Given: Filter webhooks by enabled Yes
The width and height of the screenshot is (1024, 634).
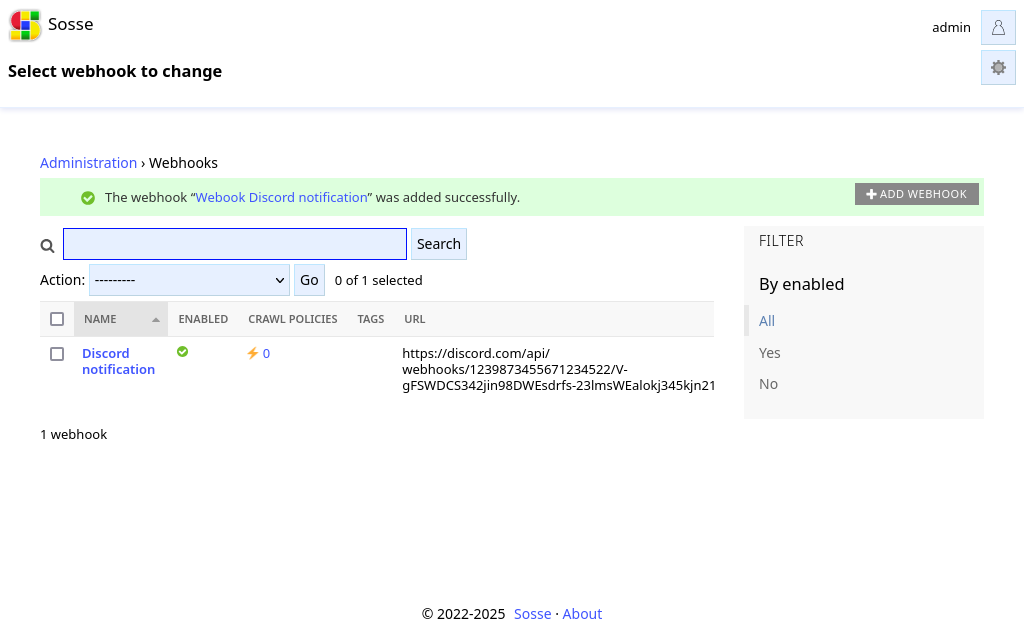Looking at the screenshot, I should pyautogui.click(x=769, y=353).
